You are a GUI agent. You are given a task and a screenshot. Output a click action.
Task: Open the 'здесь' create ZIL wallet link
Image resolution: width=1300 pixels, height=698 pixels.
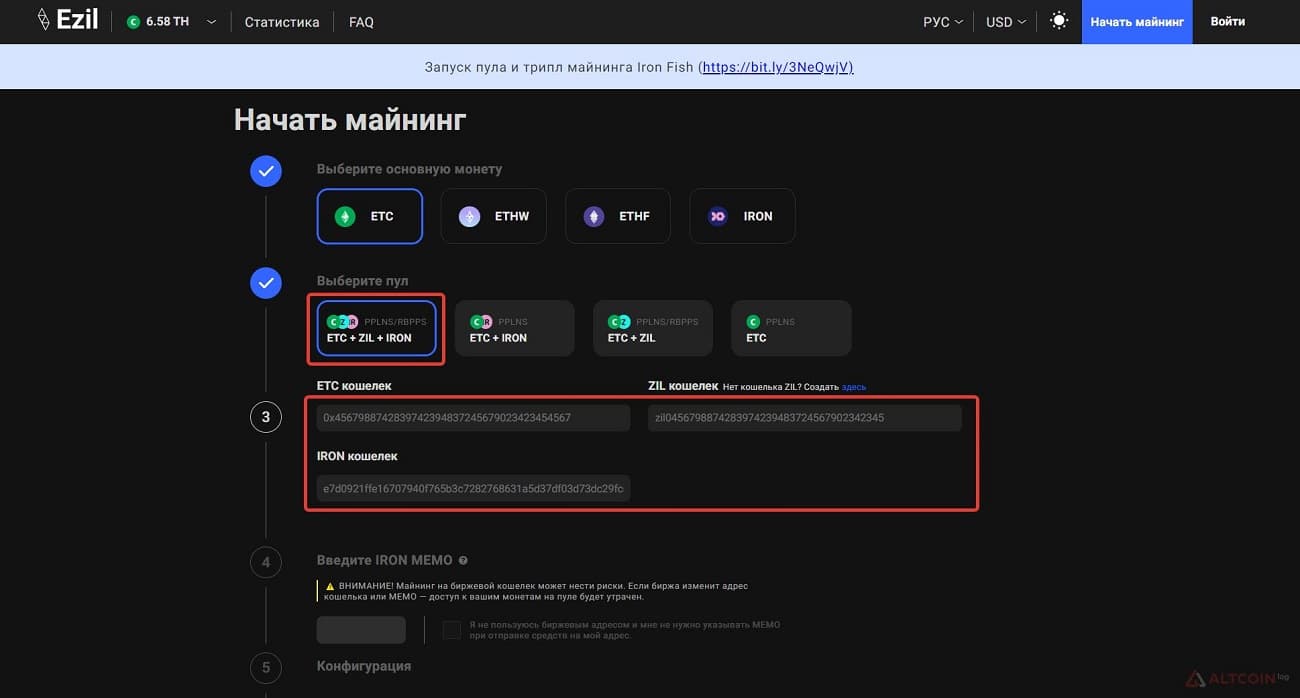(x=854, y=387)
